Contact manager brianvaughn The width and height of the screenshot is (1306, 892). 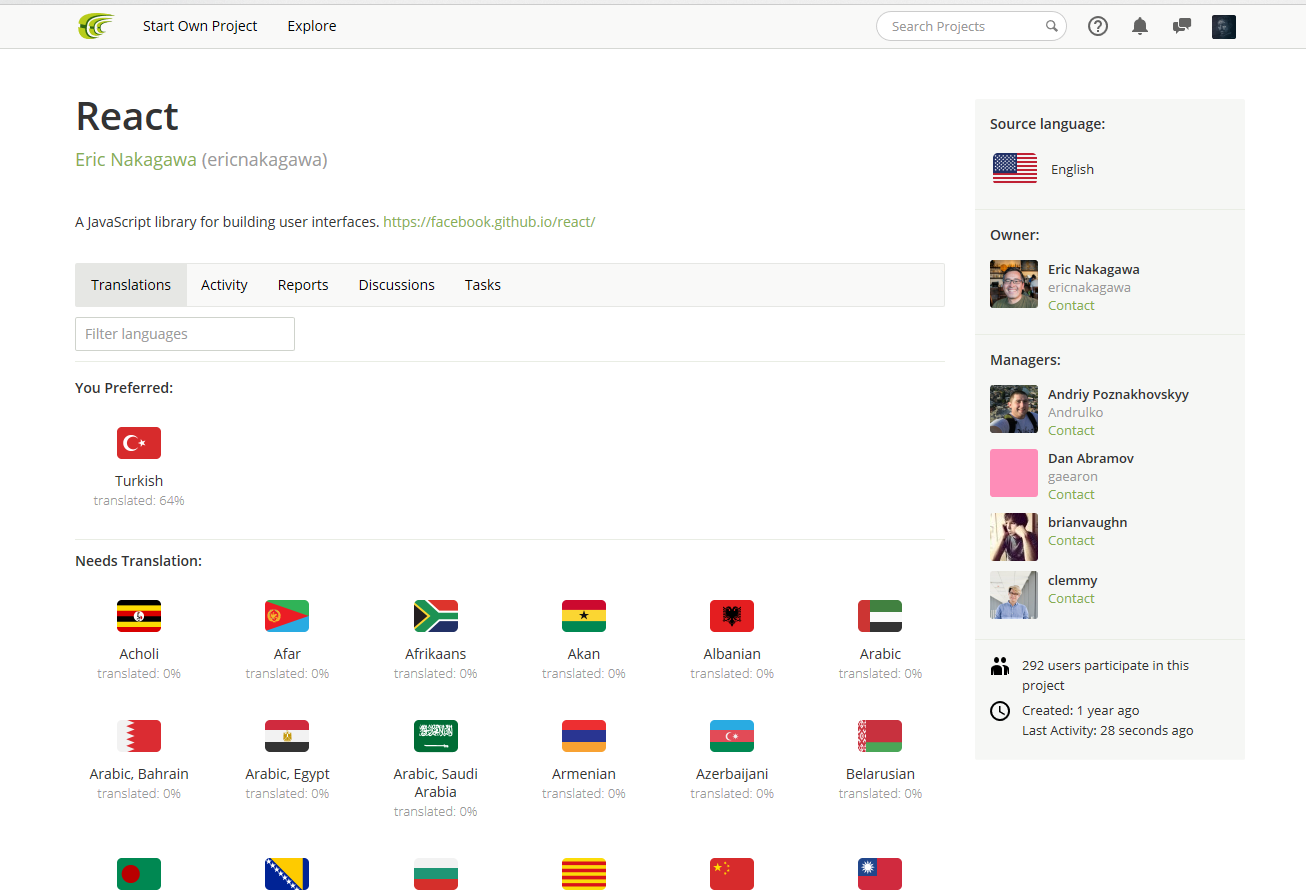click(1071, 541)
